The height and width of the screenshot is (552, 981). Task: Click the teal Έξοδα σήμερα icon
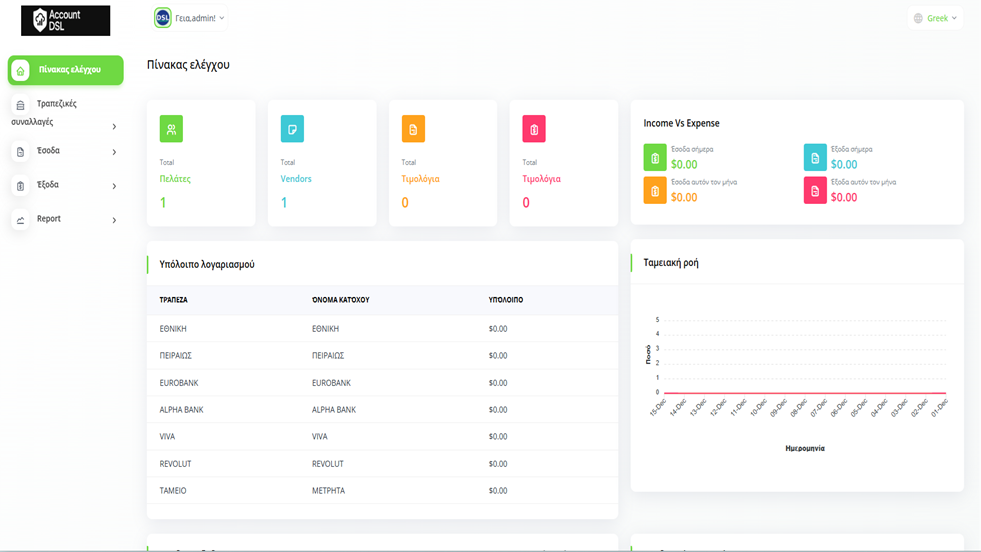[x=815, y=157]
